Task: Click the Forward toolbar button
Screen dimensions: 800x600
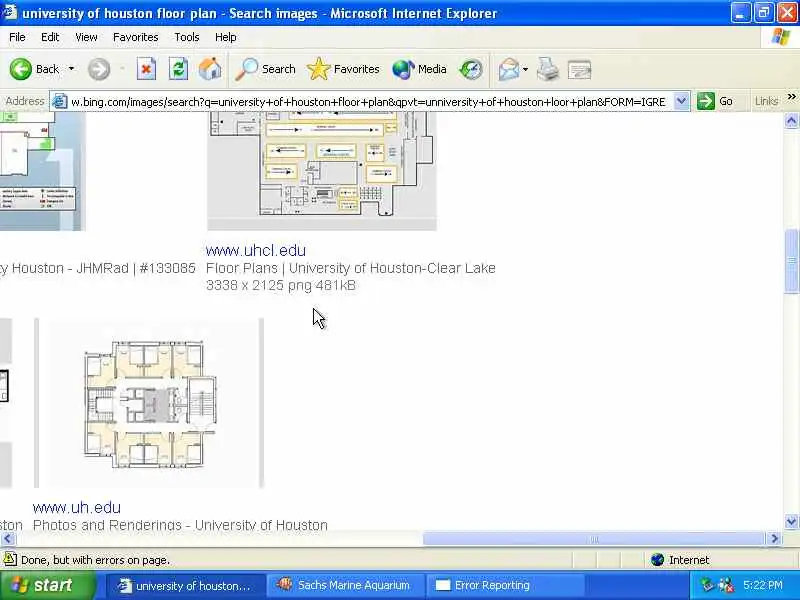Action: click(98, 69)
